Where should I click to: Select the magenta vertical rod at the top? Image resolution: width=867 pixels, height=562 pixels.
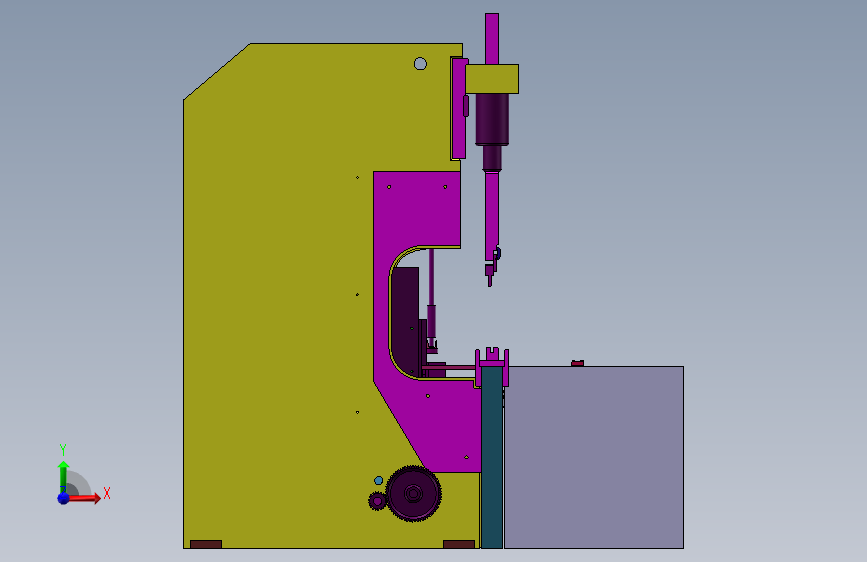pyautogui.click(x=492, y=39)
